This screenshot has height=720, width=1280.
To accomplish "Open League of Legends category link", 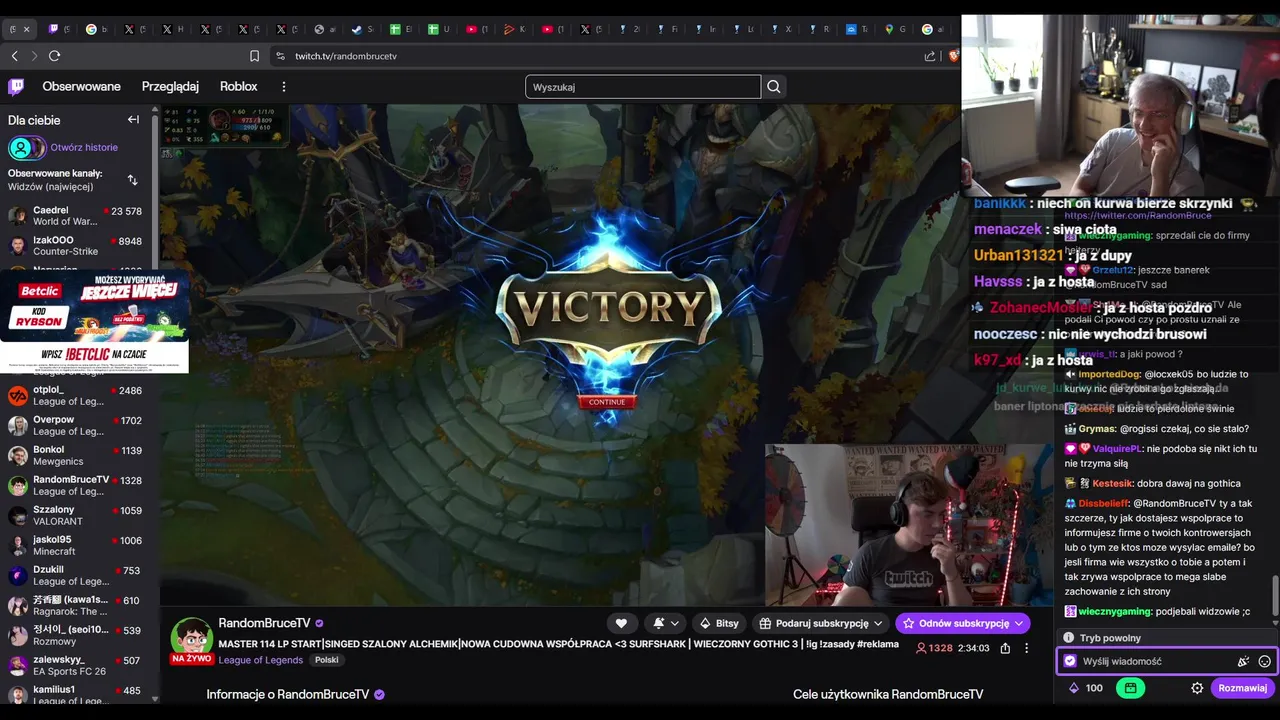I will click(x=260, y=660).
